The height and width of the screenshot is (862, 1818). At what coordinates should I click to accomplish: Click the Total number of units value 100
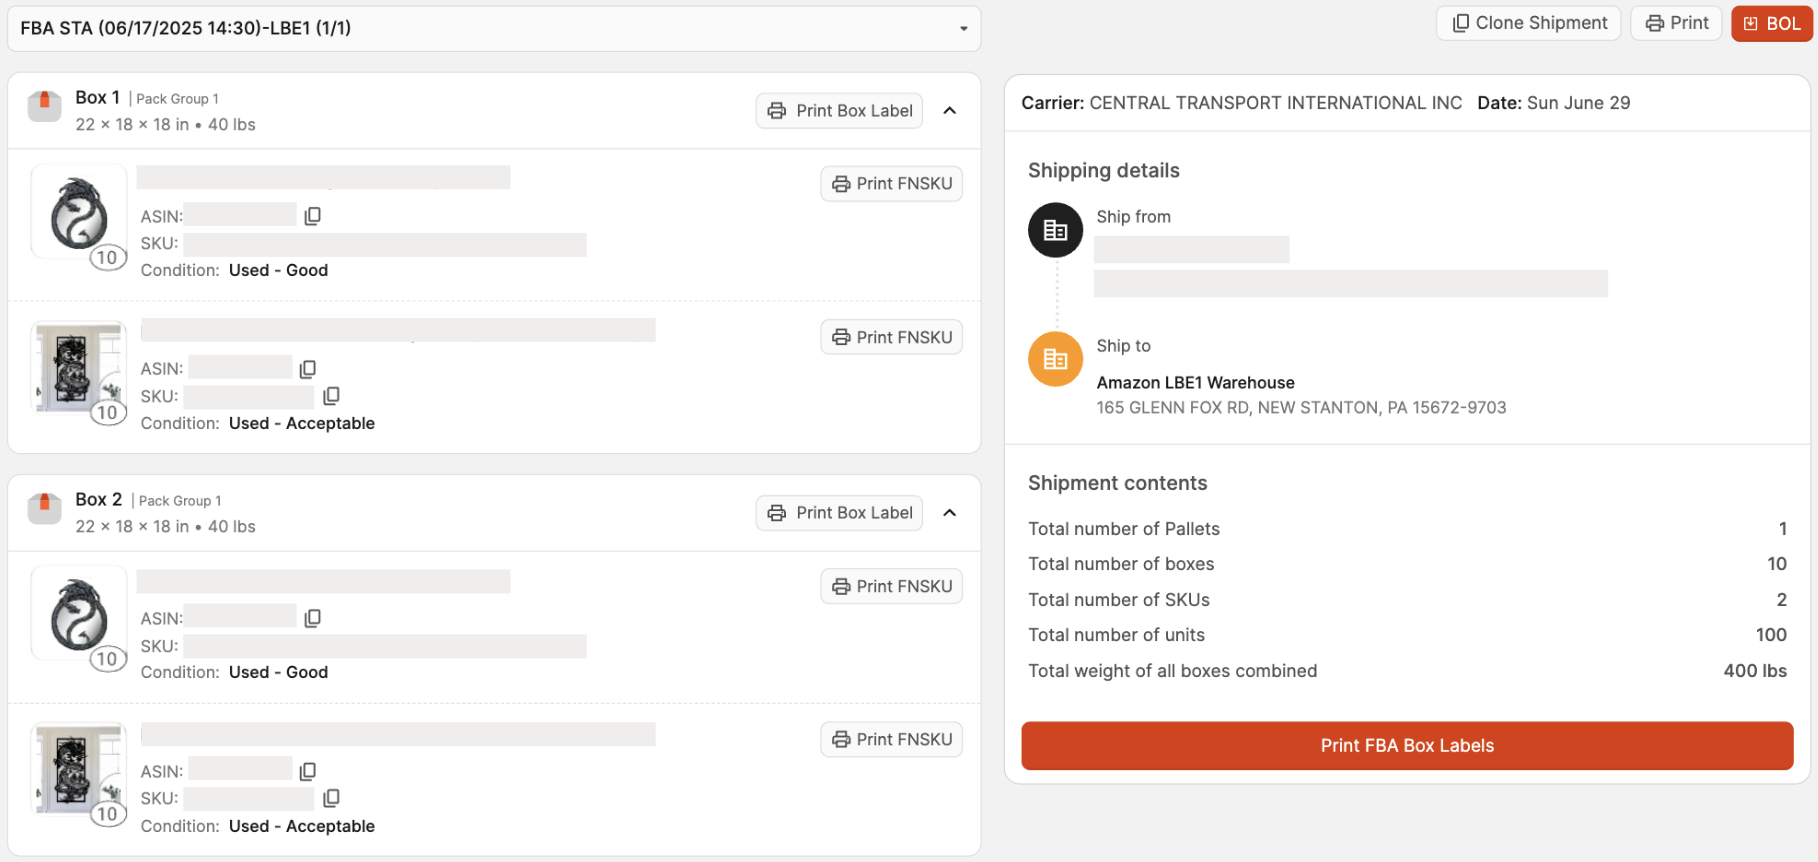pyautogui.click(x=1771, y=635)
